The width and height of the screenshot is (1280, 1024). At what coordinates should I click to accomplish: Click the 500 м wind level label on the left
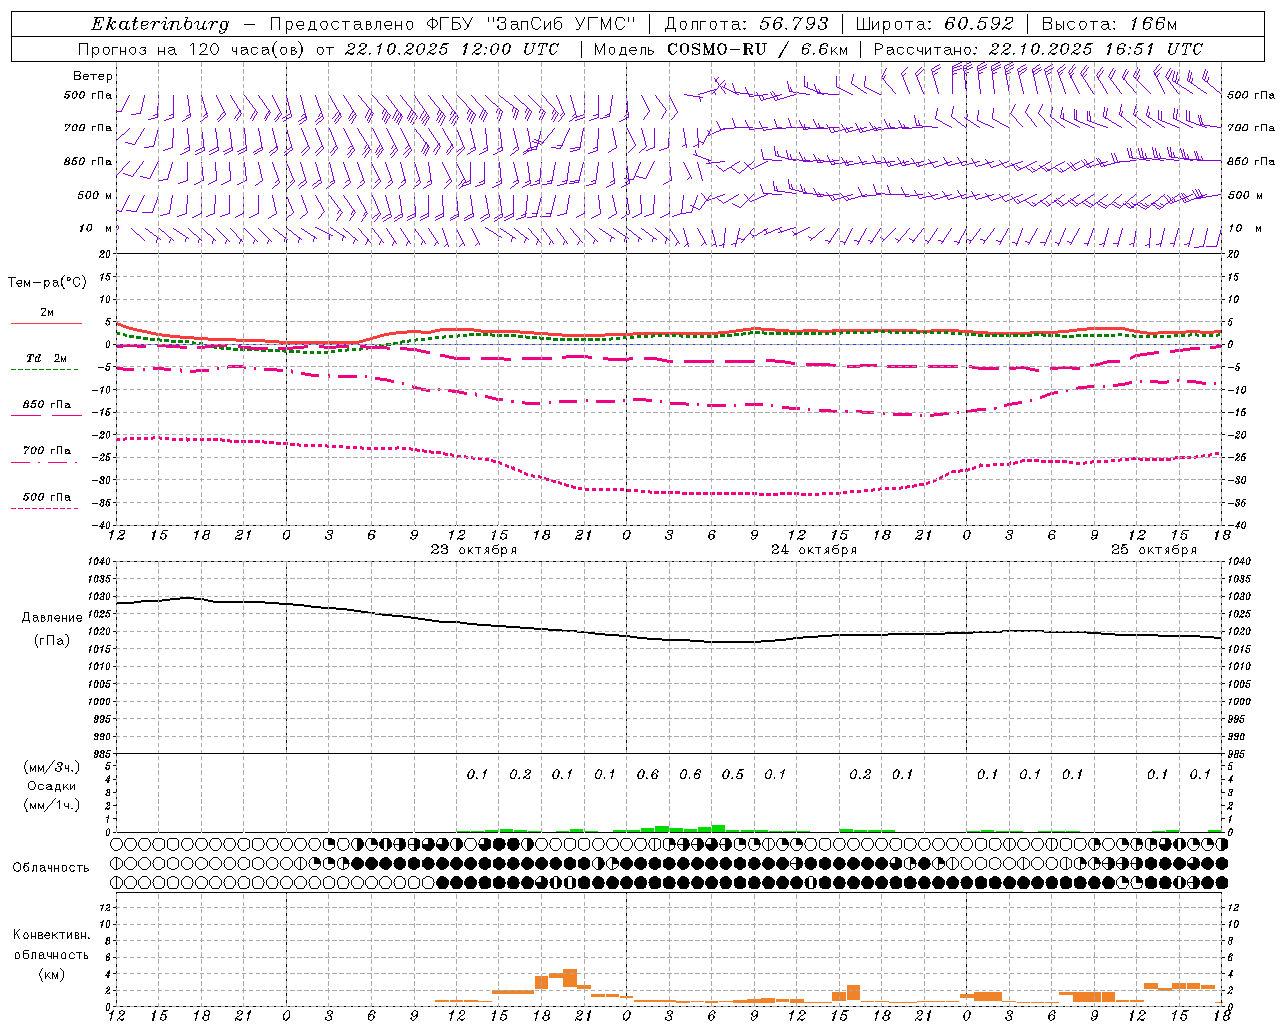[x=94, y=196]
